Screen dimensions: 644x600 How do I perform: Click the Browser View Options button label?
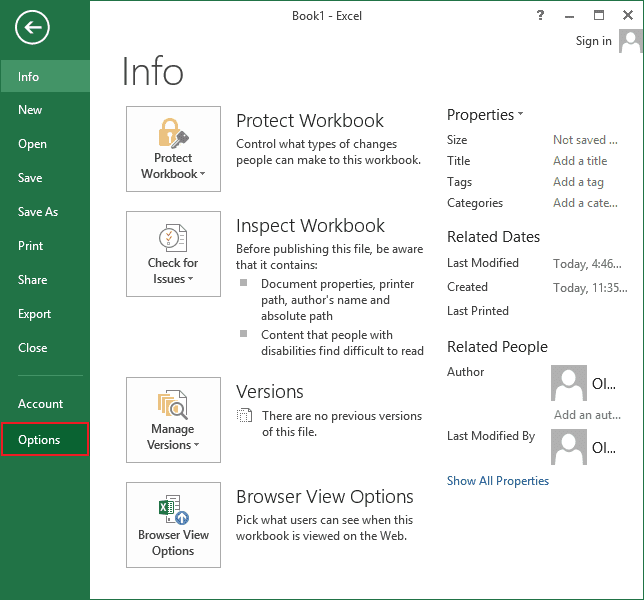(173, 543)
